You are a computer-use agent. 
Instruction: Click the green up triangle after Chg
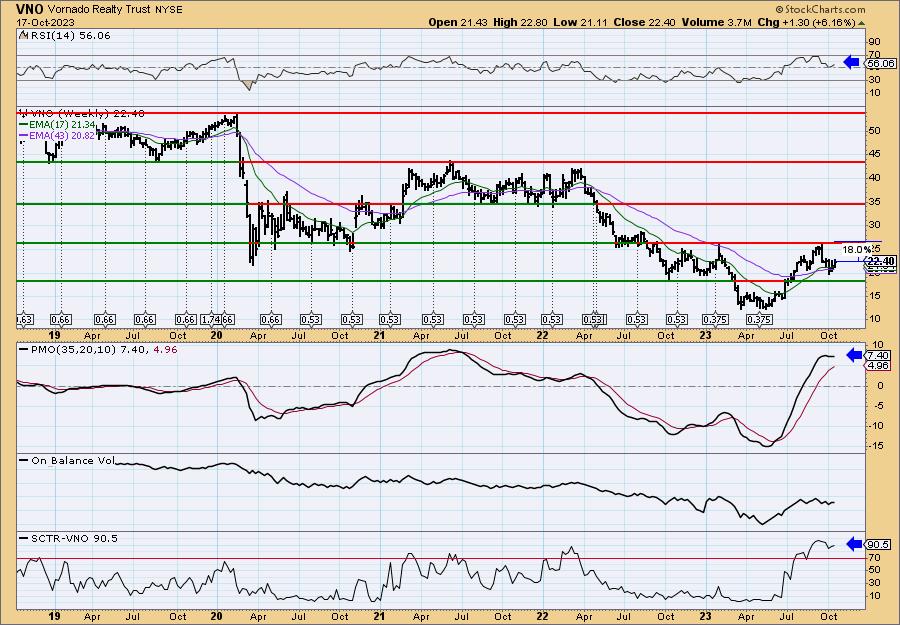pyautogui.click(x=860, y=23)
